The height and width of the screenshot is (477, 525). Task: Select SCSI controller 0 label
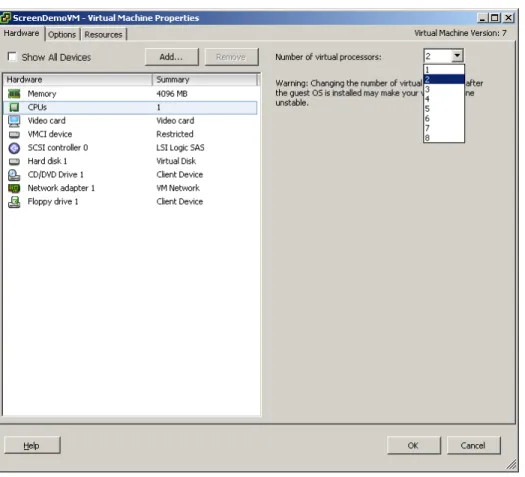pos(58,148)
